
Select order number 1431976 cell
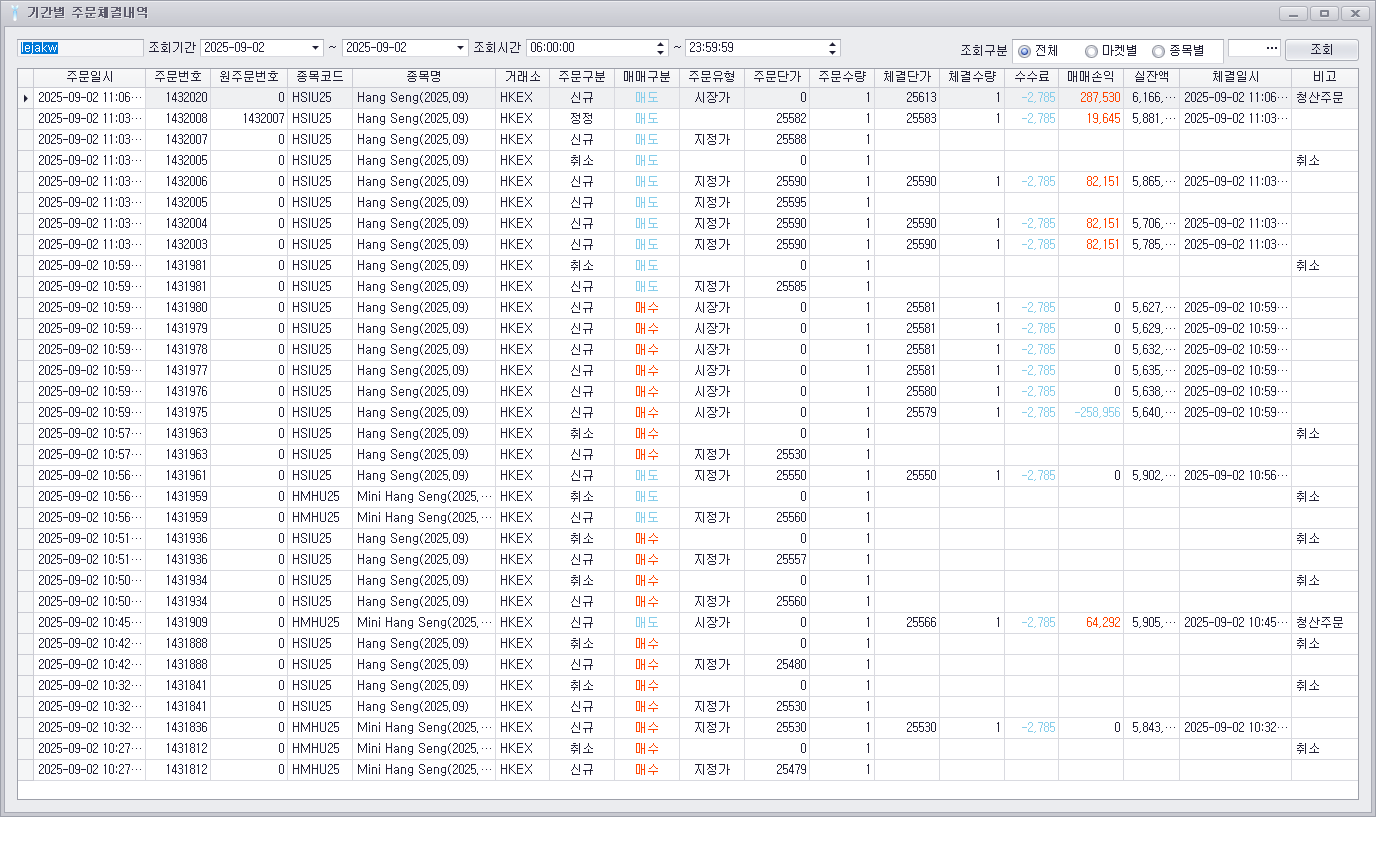[178, 392]
